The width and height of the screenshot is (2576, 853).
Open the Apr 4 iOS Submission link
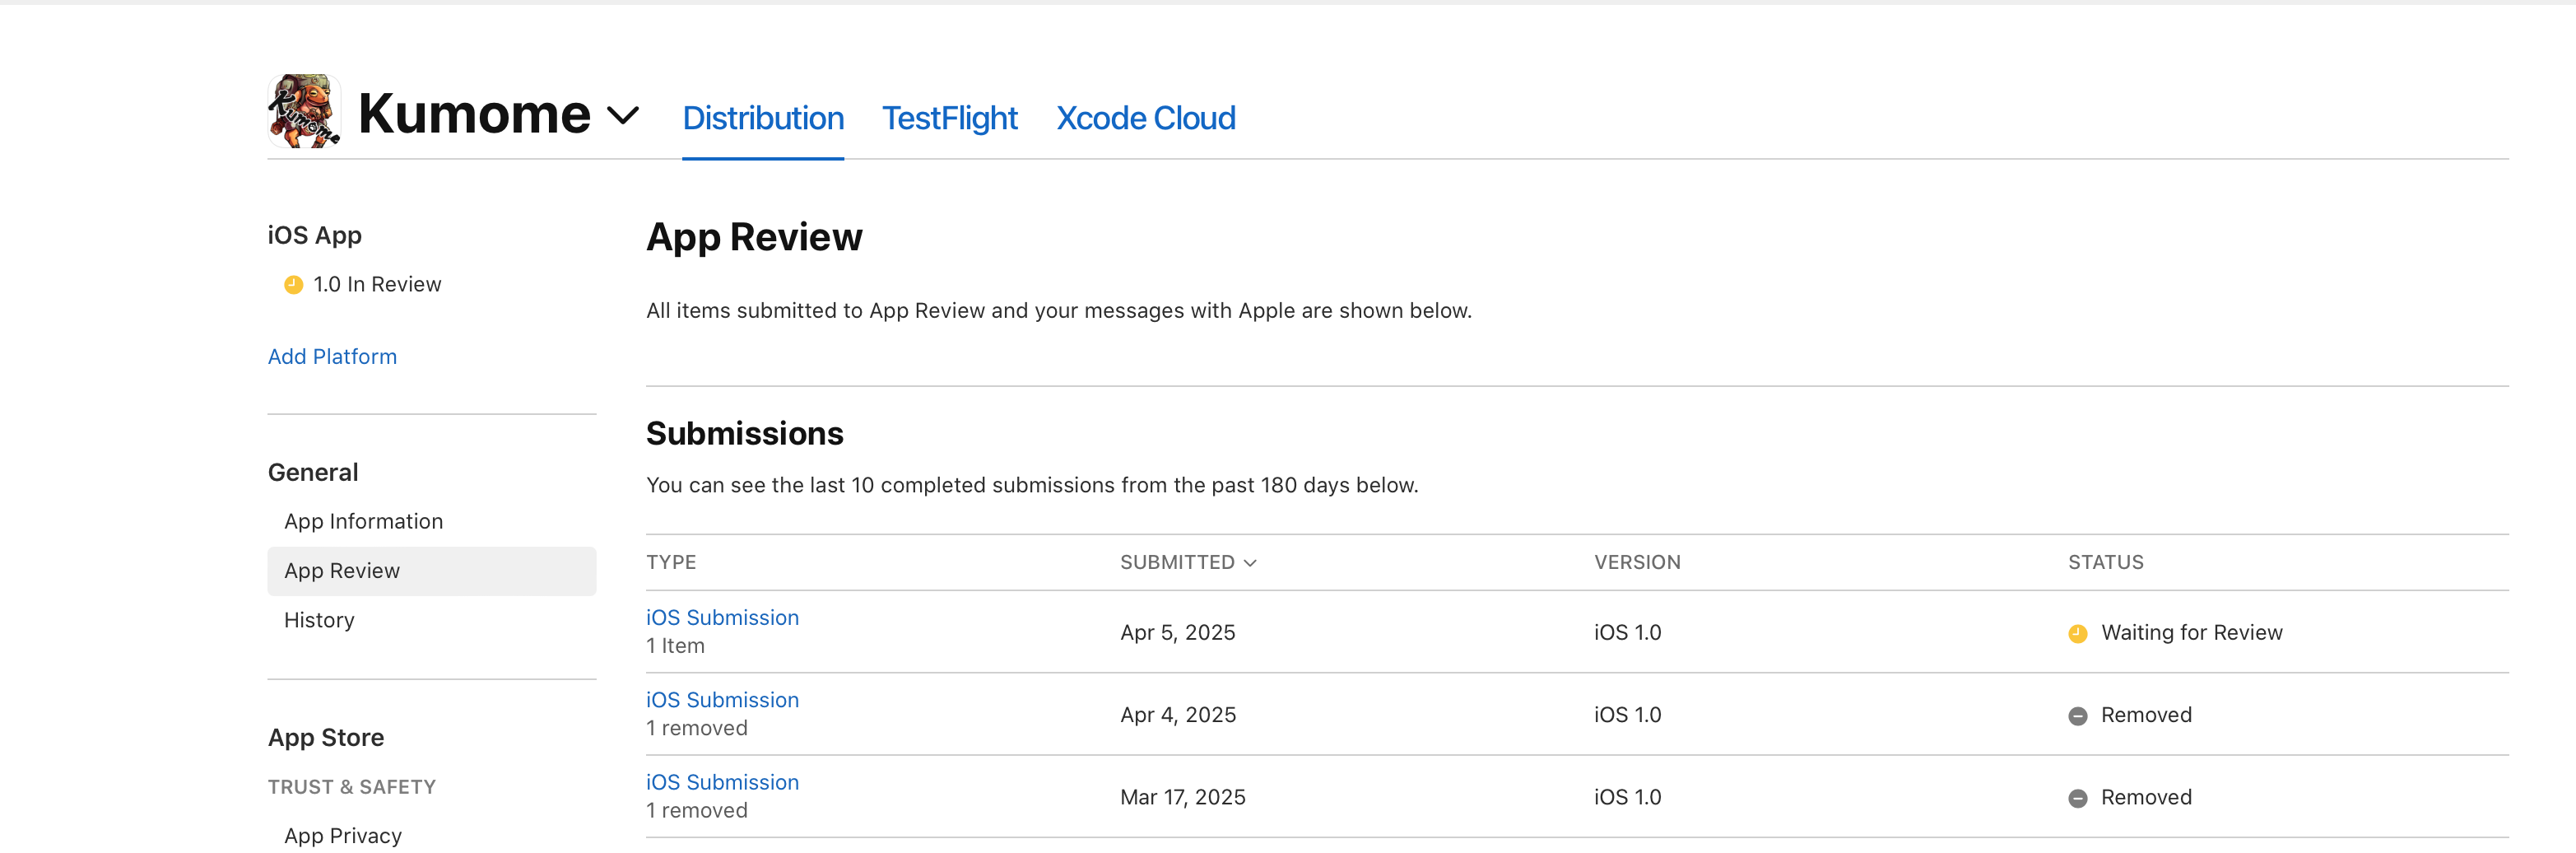point(722,700)
